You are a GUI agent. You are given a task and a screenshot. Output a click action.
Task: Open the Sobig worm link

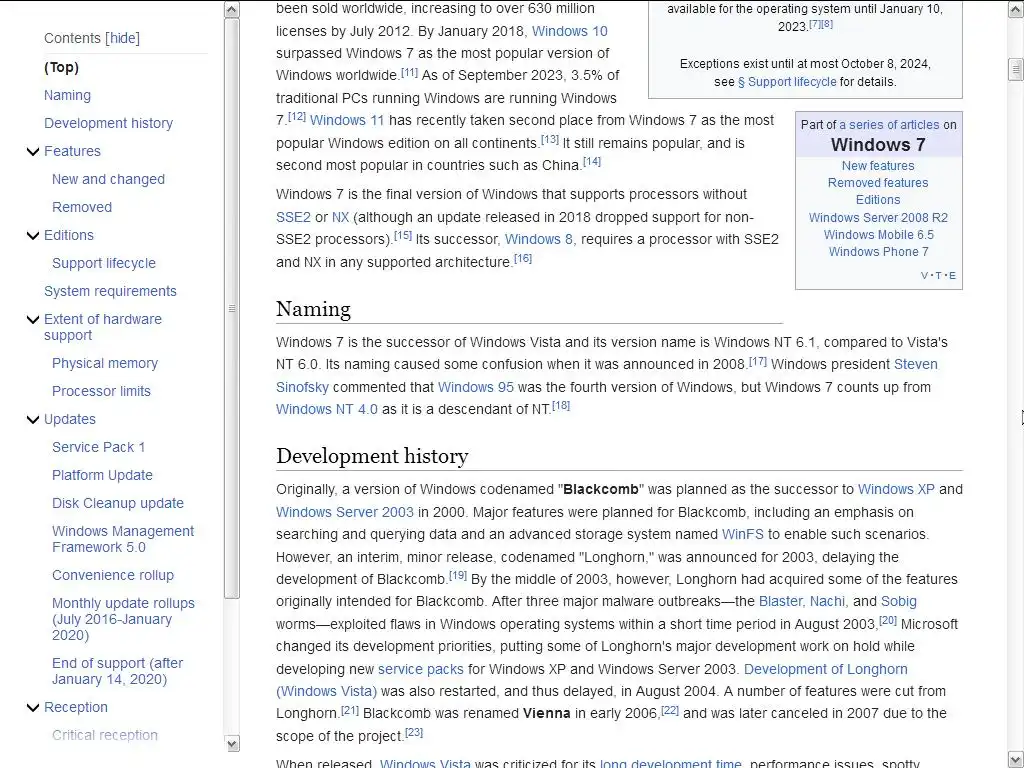[899, 601]
